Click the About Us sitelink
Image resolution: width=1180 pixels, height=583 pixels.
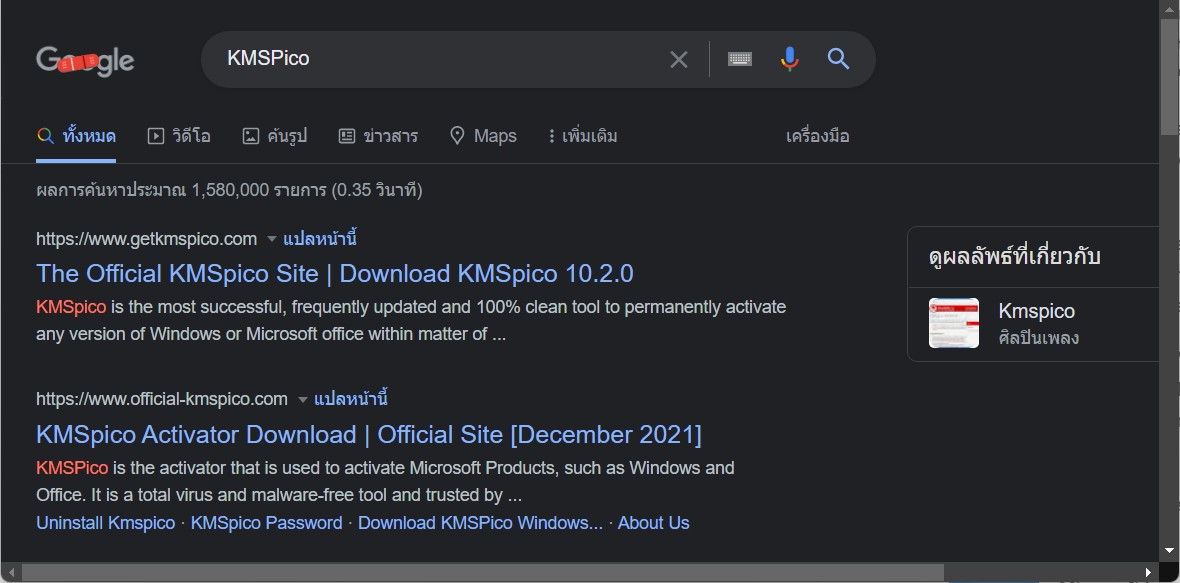point(653,523)
